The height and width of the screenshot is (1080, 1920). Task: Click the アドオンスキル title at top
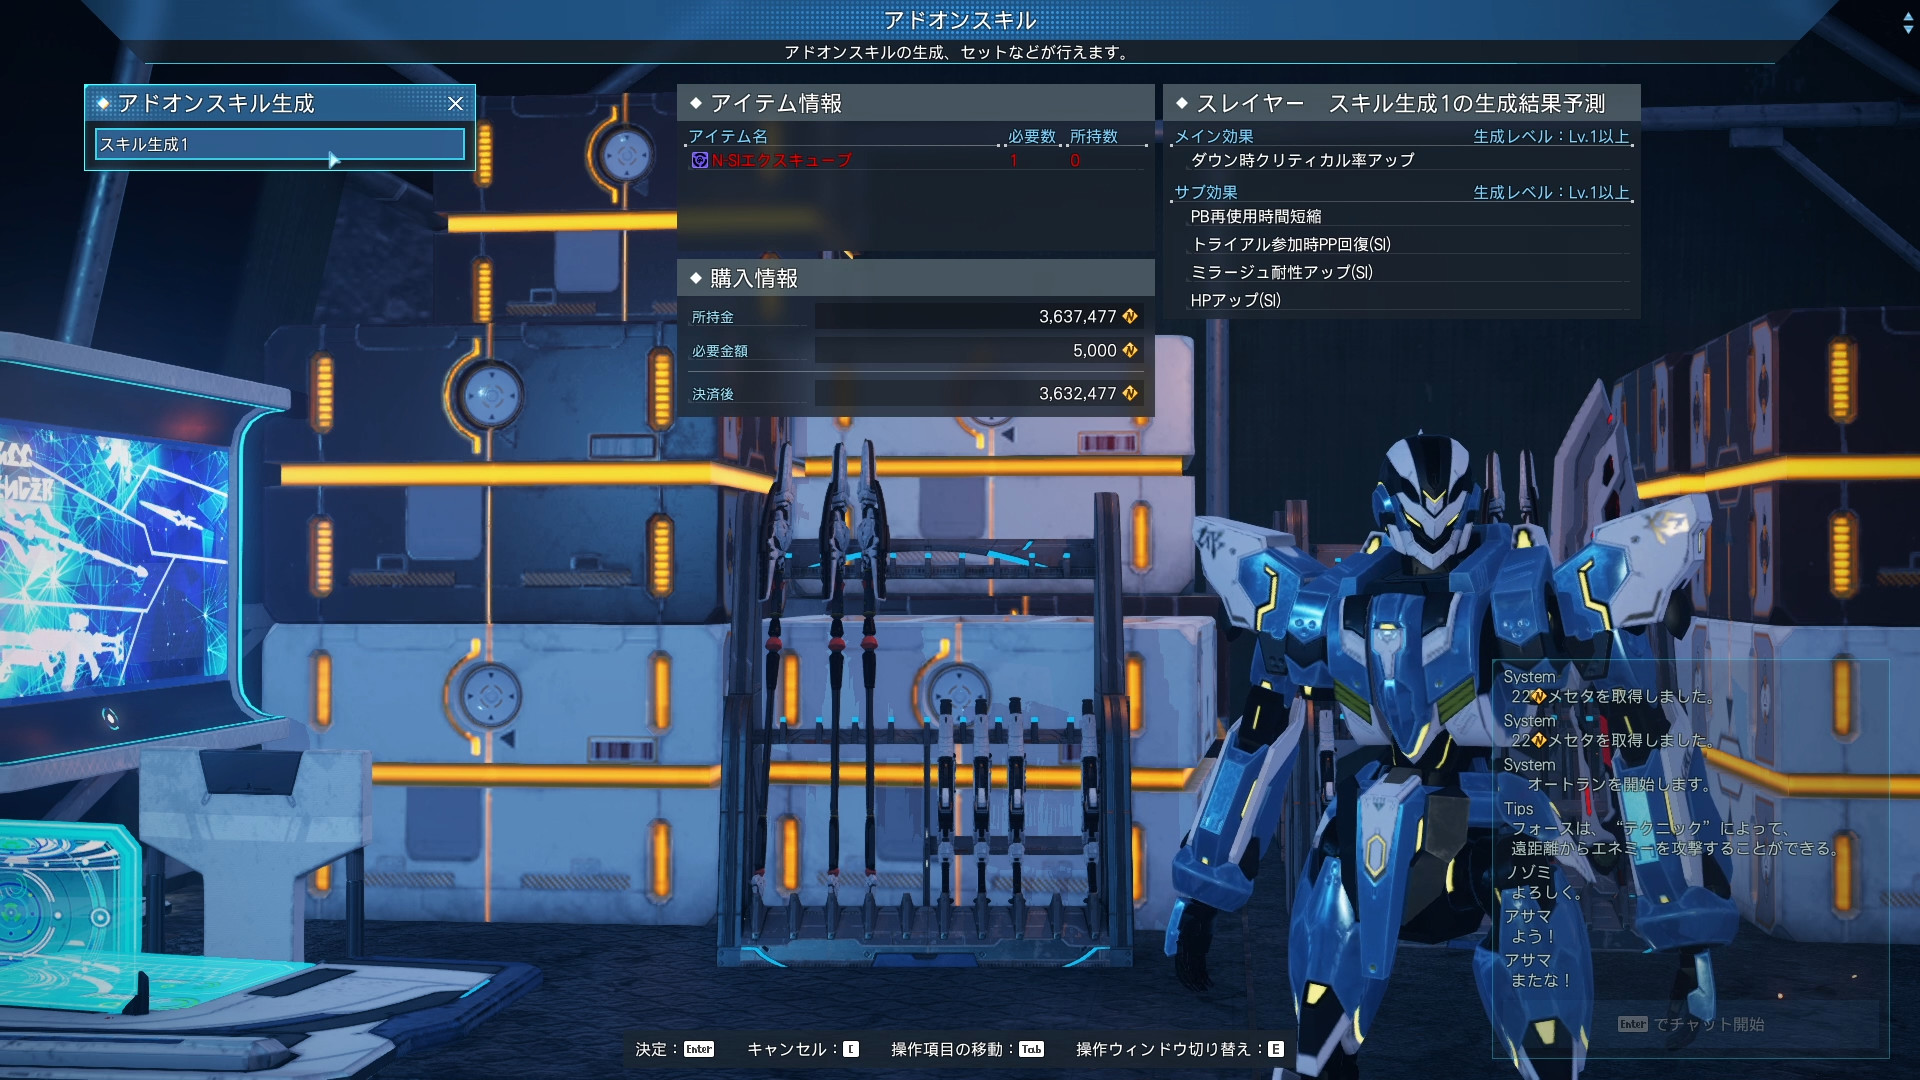point(960,20)
